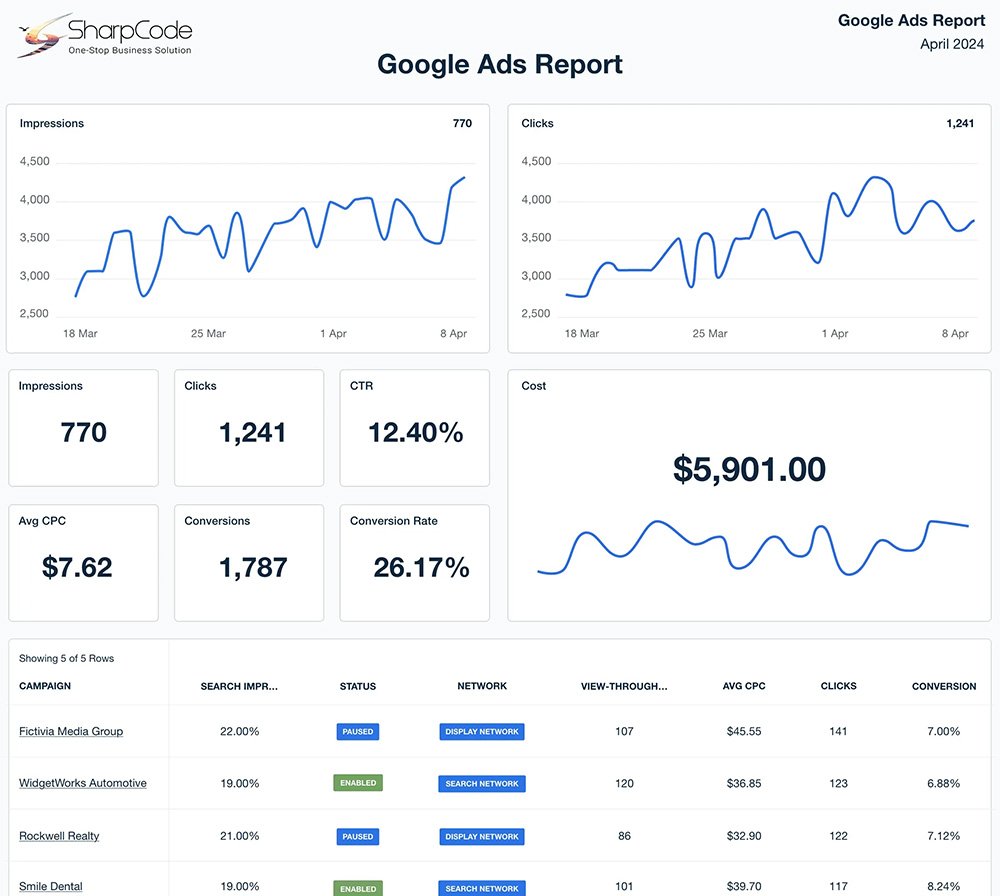This screenshot has width=1000, height=896.
Task: Select the CTR 12.40% metric card
Action: [415, 428]
